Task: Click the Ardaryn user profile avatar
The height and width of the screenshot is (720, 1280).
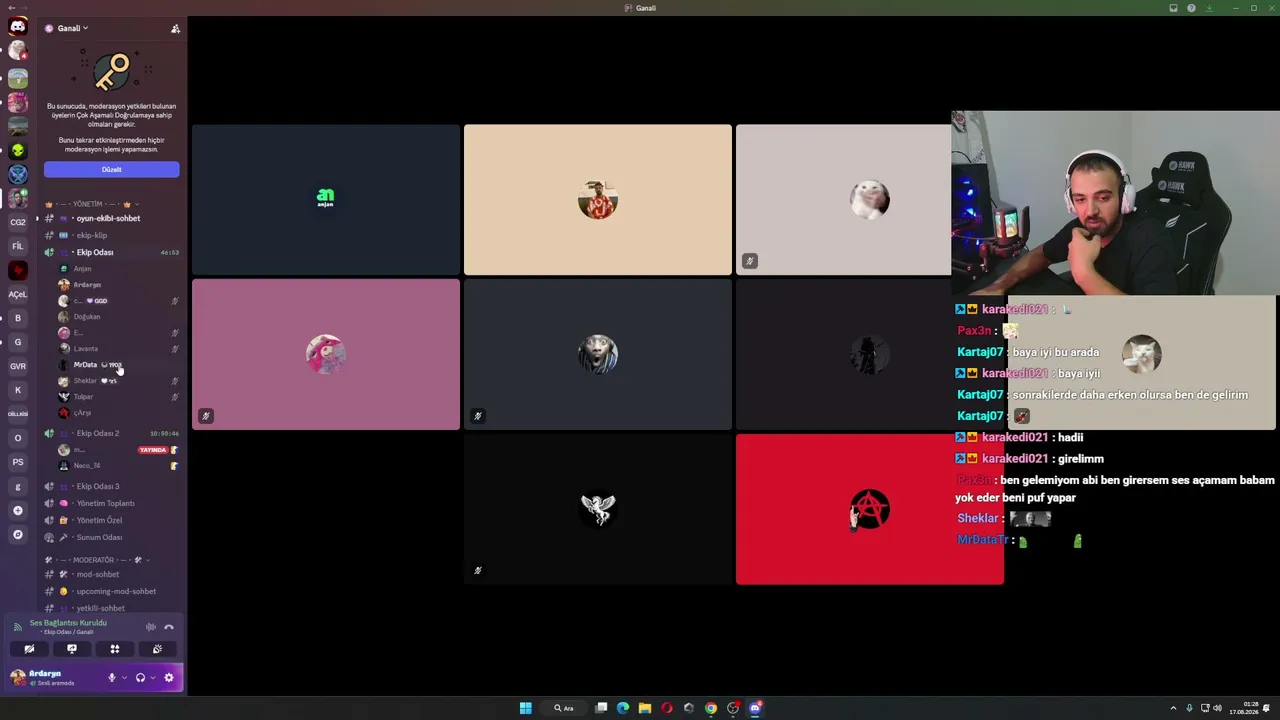Action: click(x=17, y=678)
